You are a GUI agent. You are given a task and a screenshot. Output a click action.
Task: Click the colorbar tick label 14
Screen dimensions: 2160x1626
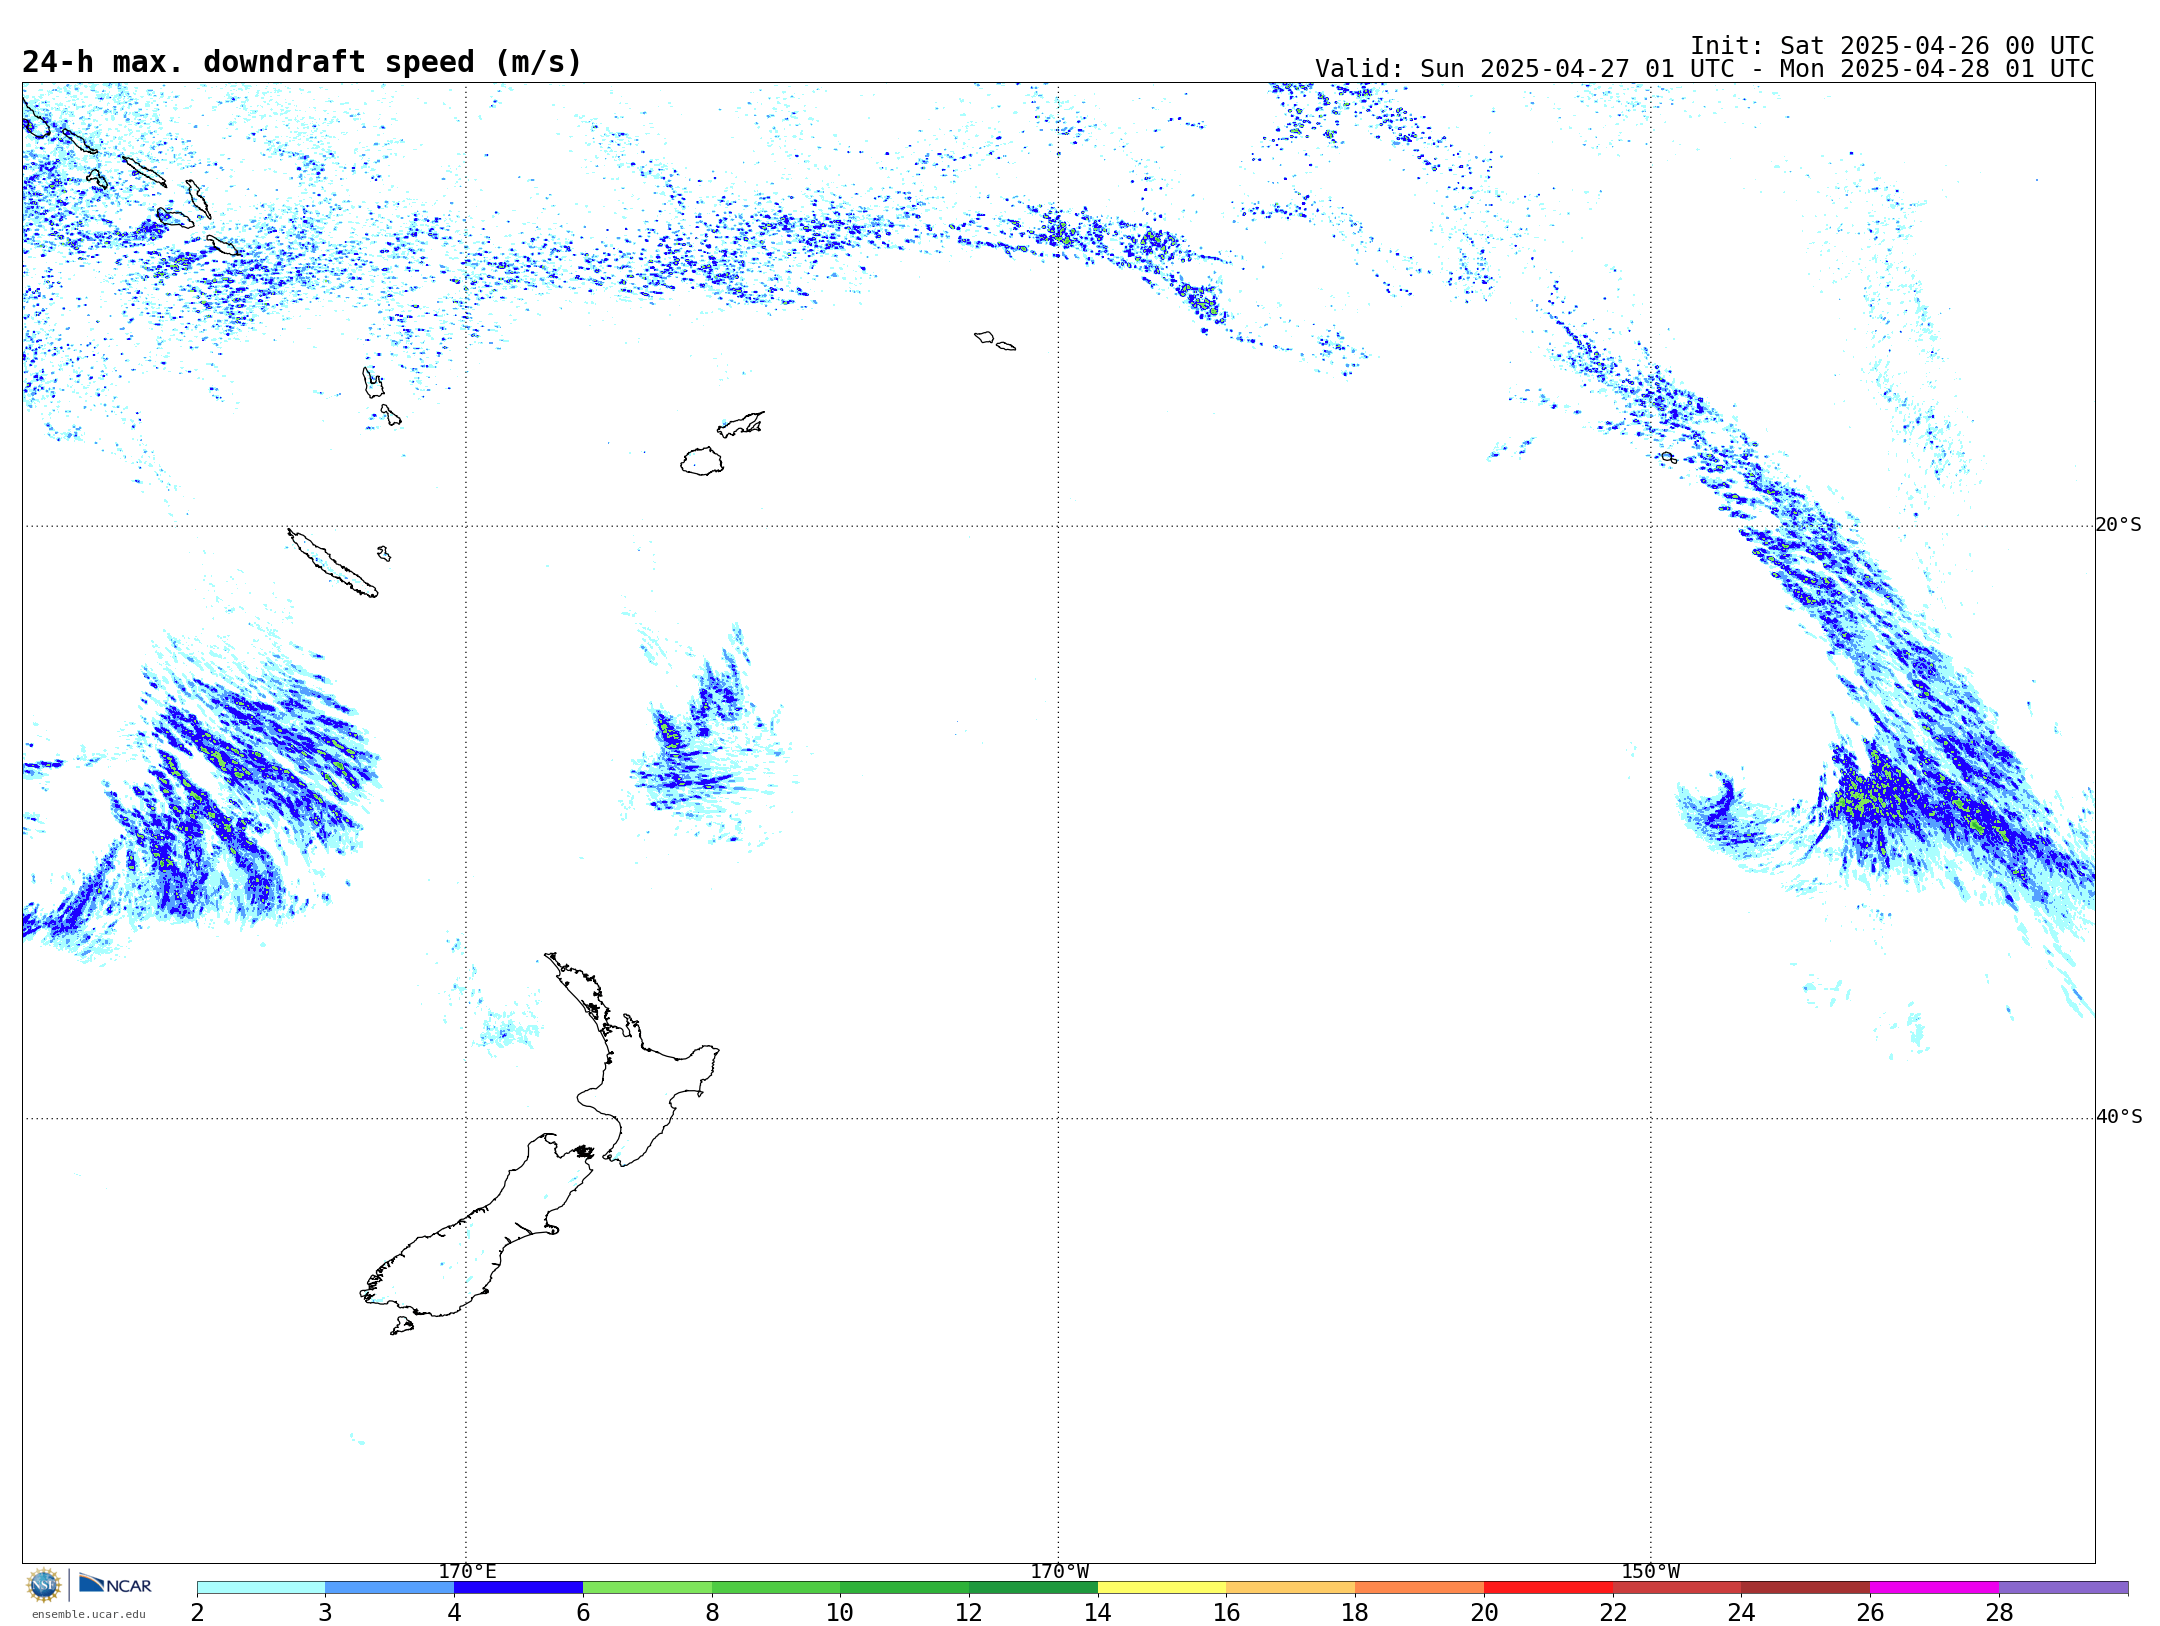click(1098, 1612)
